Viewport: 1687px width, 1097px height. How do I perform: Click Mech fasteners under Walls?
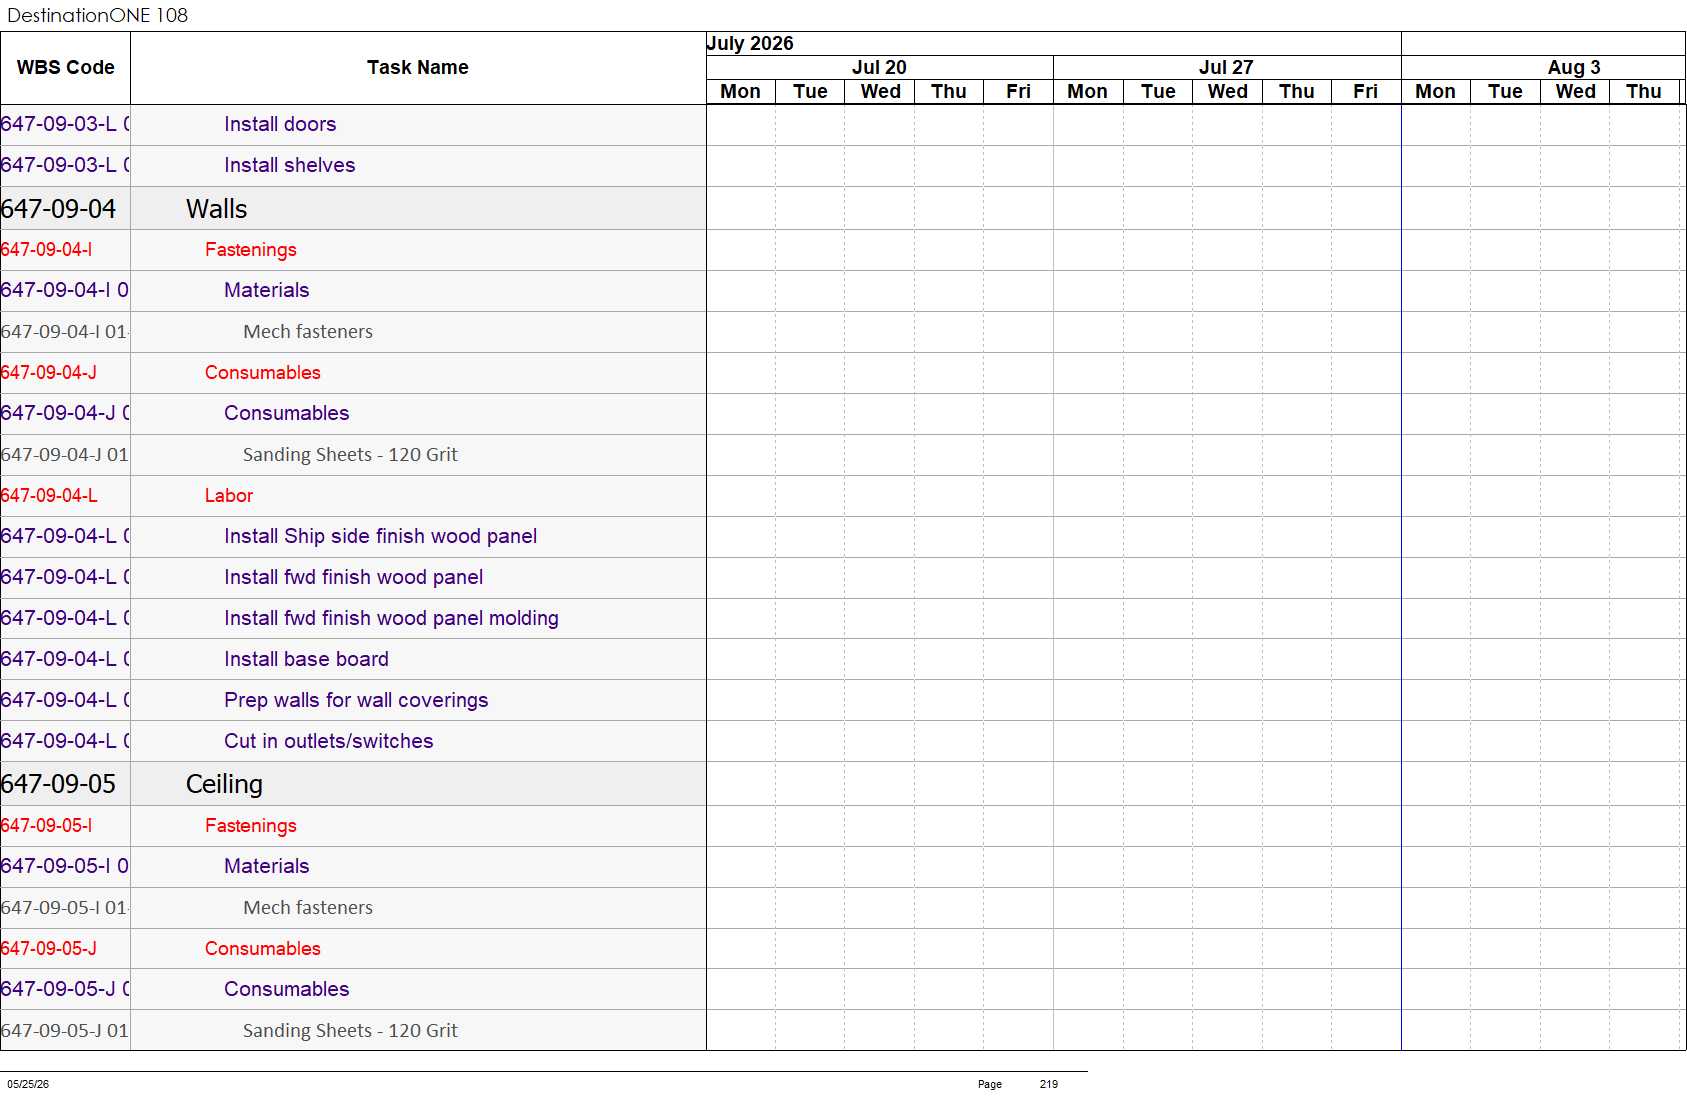(308, 331)
